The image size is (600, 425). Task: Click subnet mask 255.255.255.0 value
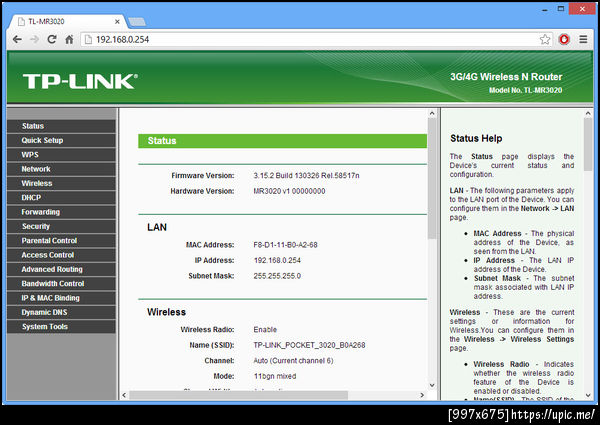coord(277,276)
